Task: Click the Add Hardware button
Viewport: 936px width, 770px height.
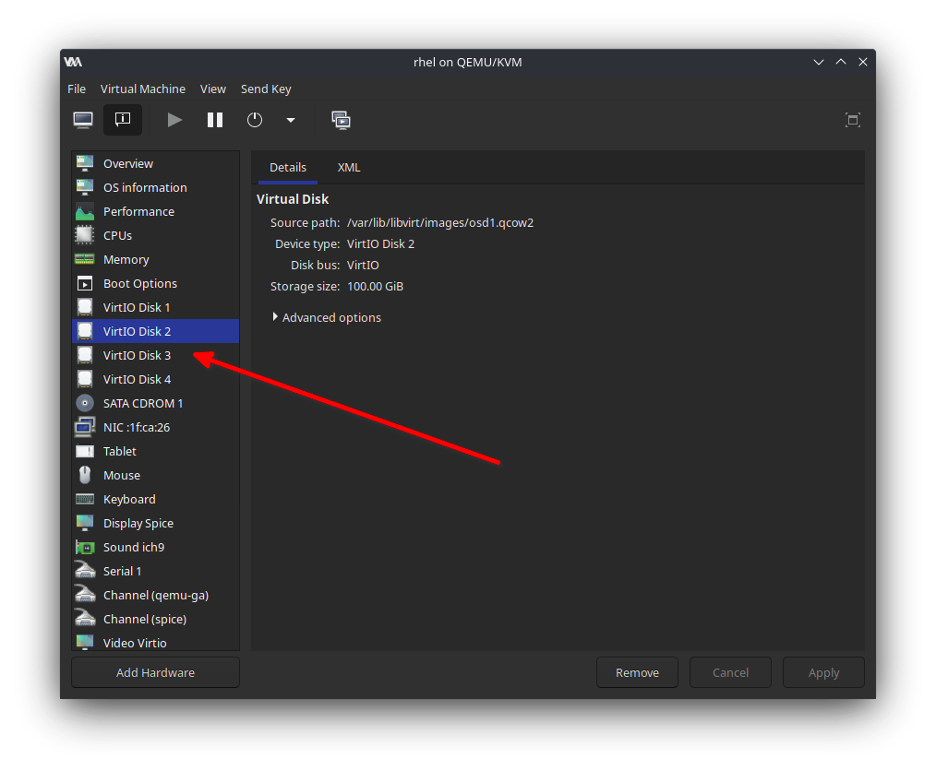Action: 155,673
